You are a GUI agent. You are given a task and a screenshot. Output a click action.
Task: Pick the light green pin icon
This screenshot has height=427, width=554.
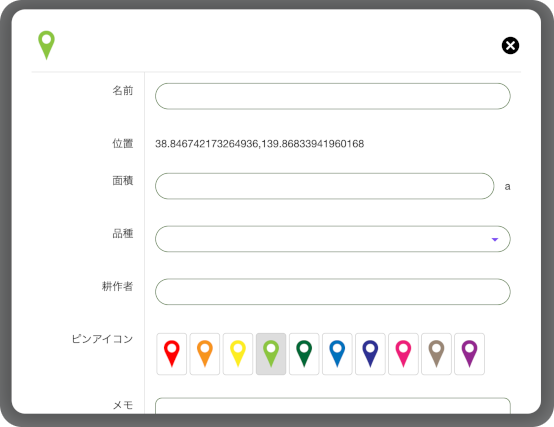click(271, 354)
